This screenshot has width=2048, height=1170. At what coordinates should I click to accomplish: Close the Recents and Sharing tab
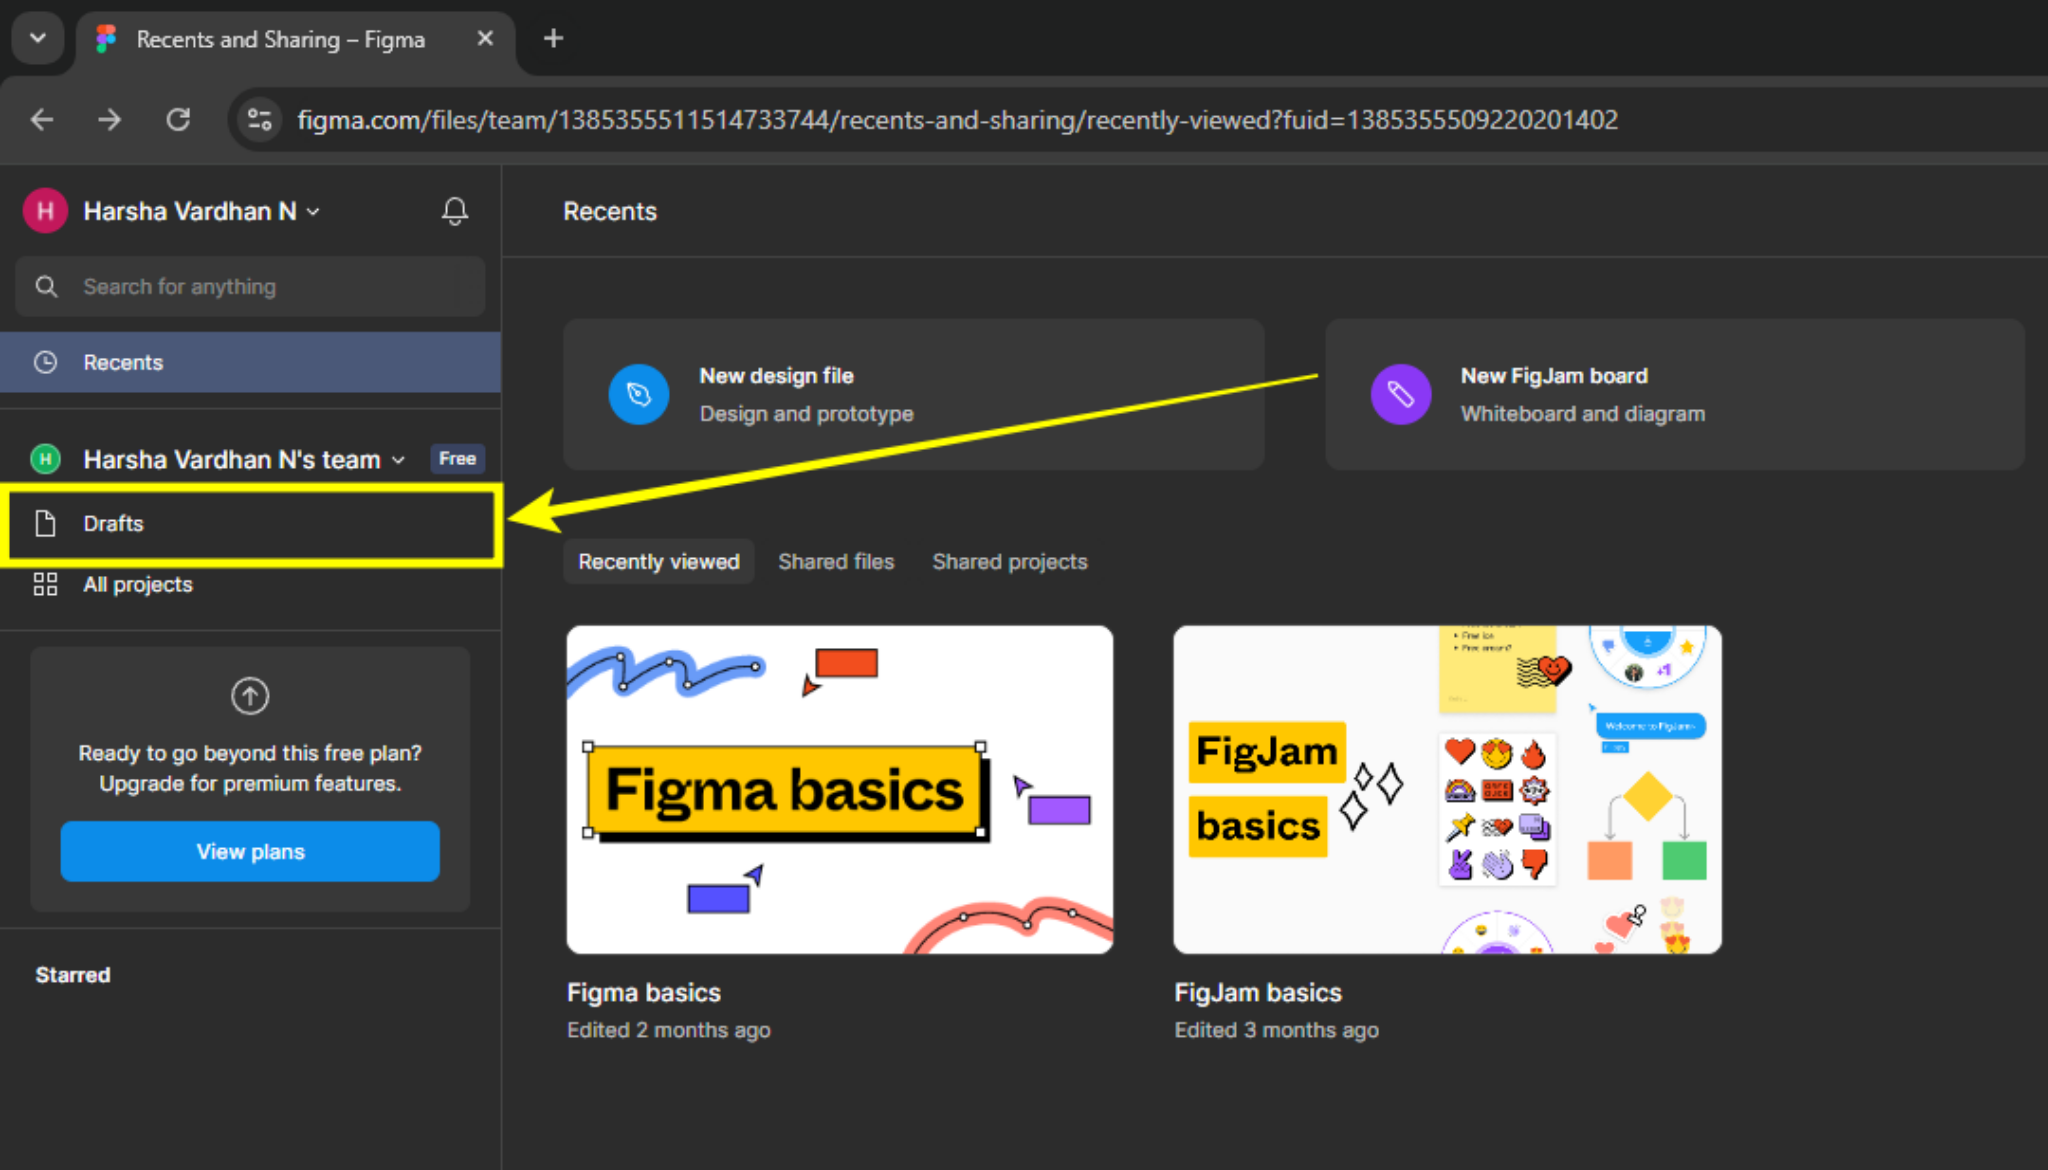click(x=485, y=39)
